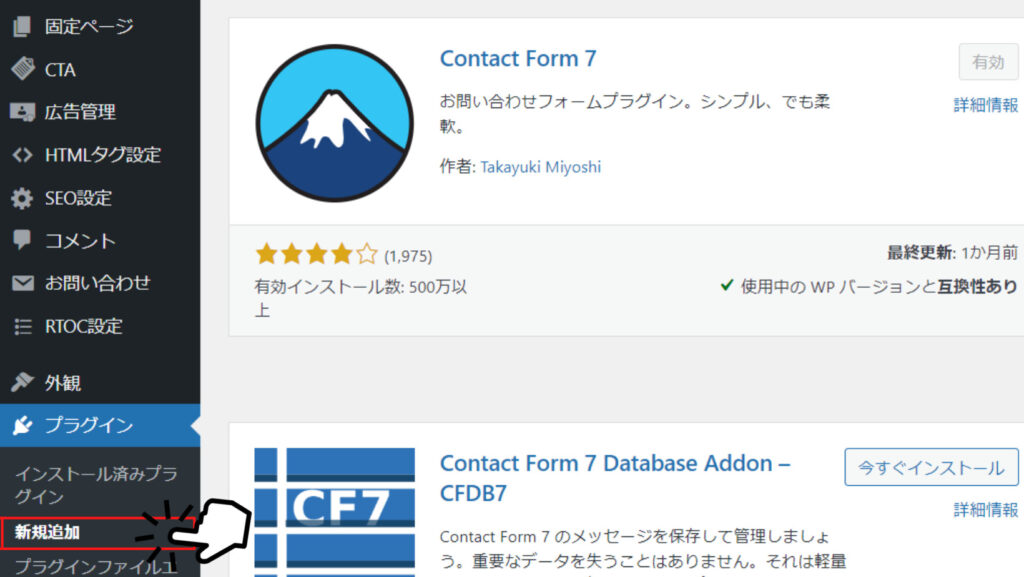This screenshot has width=1024, height=577.
Task: Open the CTA tag icon
Action: click(x=23, y=69)
